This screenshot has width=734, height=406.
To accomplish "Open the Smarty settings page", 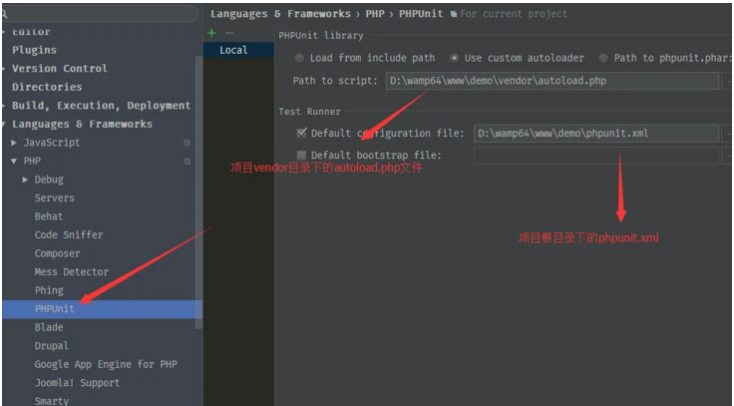I will [51, 401].
